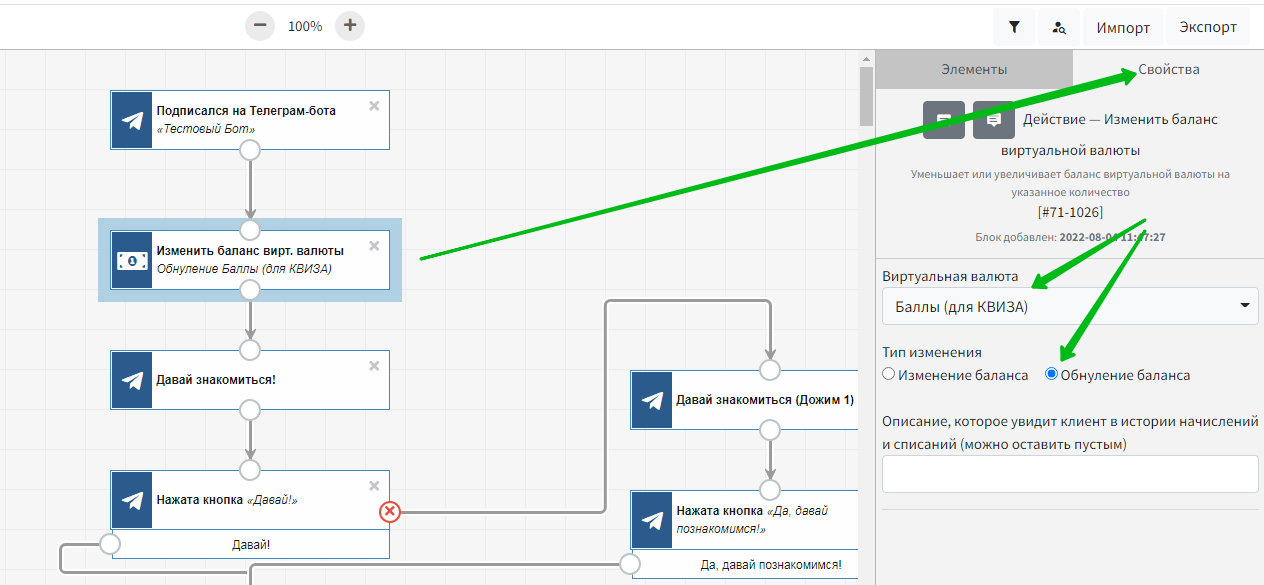The height and width of the screenshot is (585, 1264).
Task: Click the second comment icon in properties panel
Action: click(x=993, y=119)
